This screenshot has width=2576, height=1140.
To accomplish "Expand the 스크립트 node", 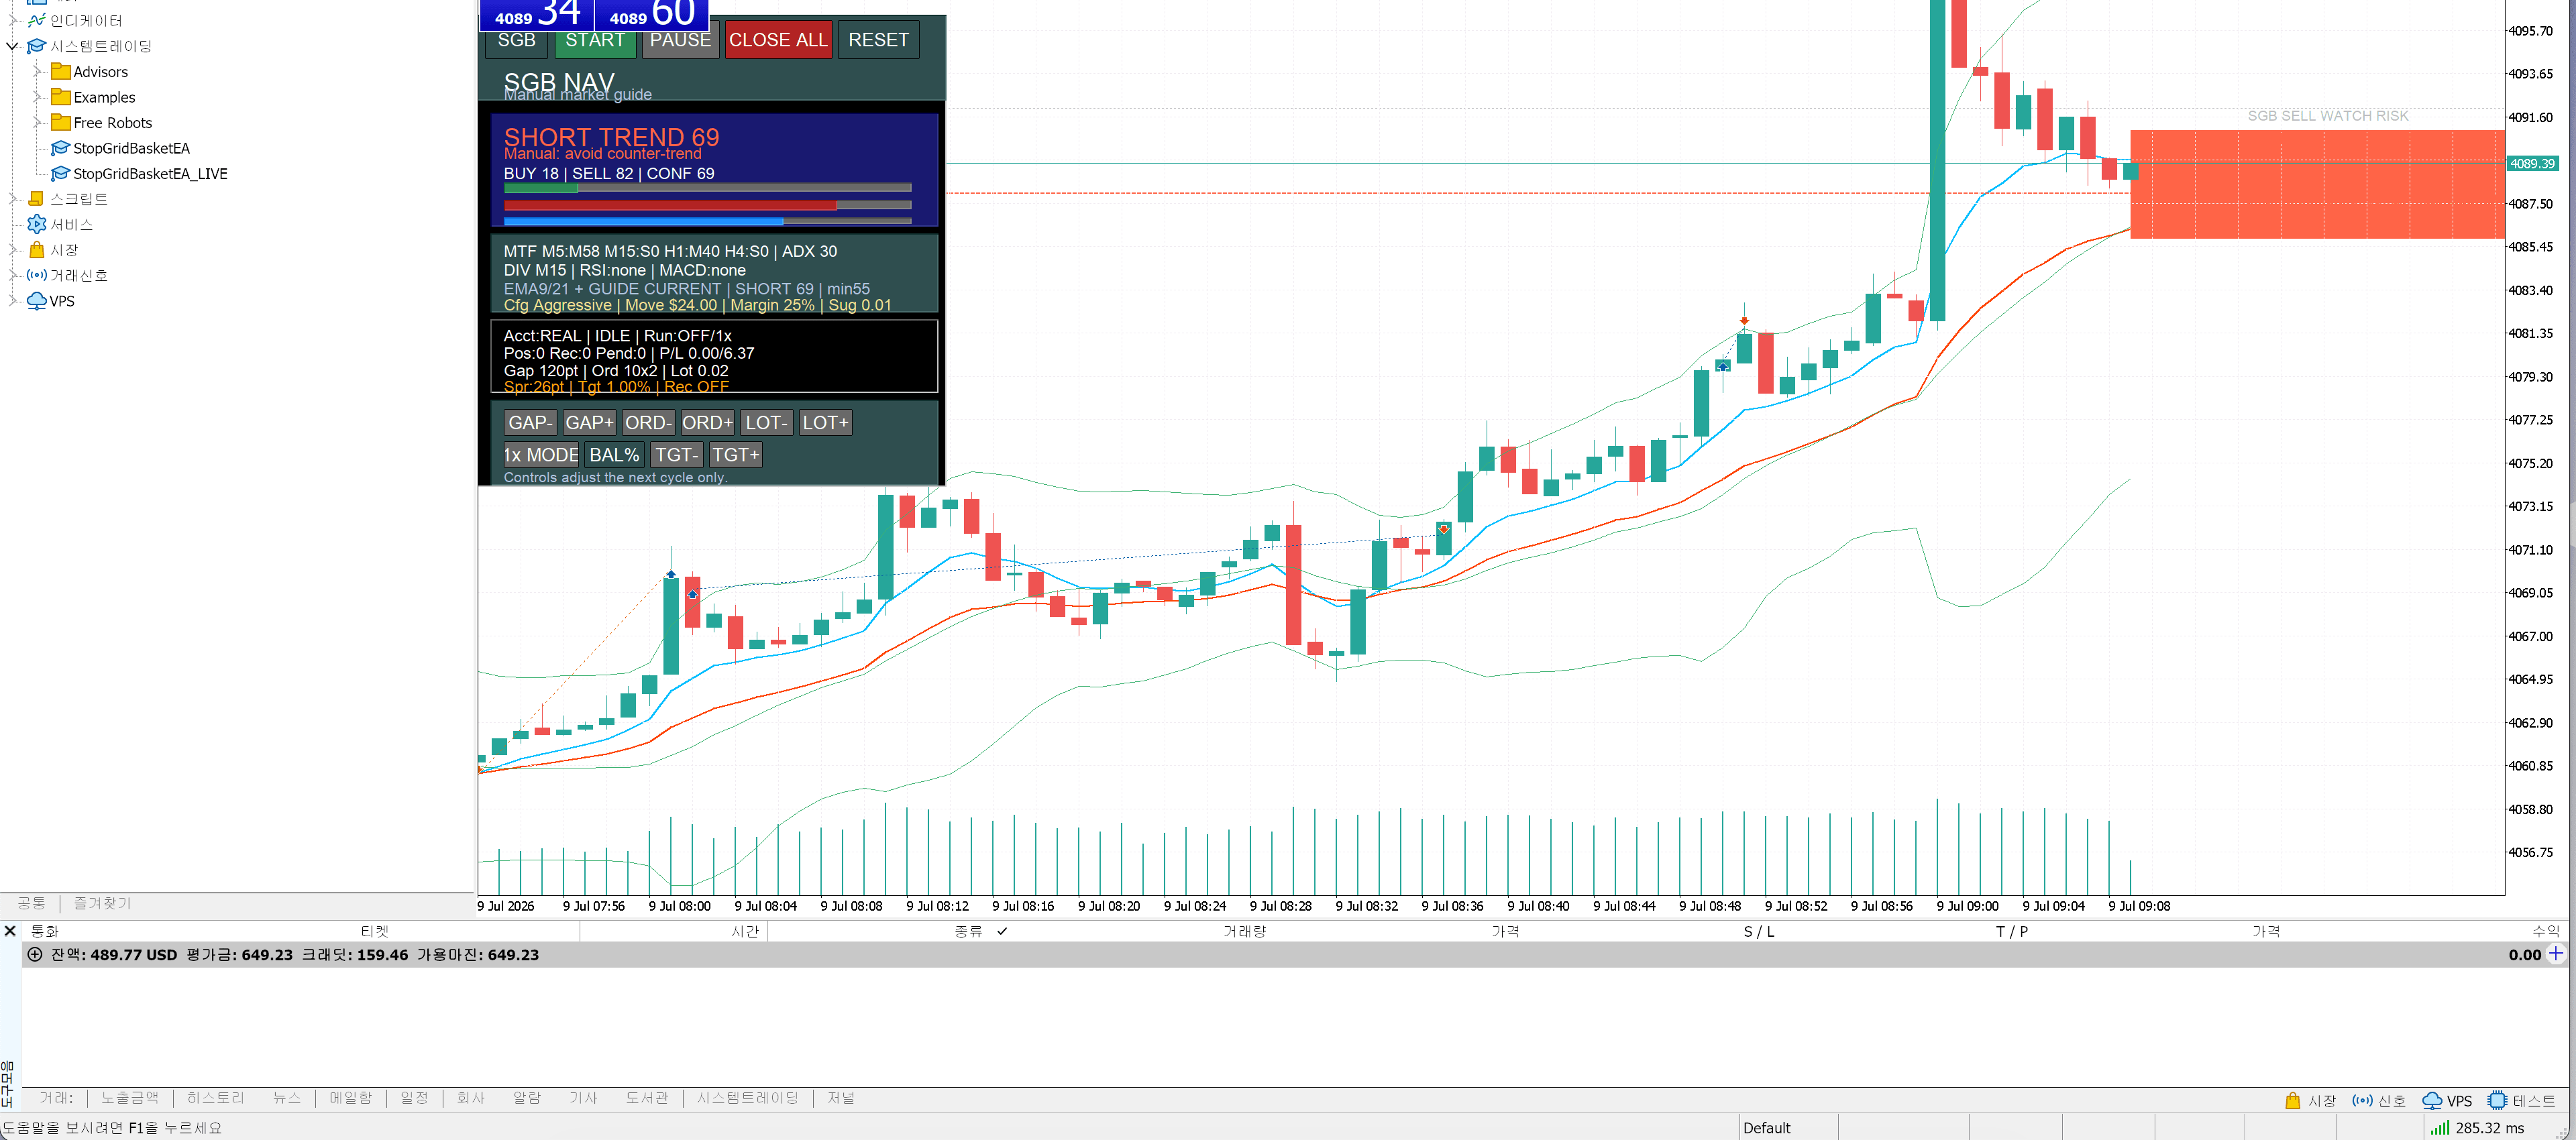I will tap(12, 198).
